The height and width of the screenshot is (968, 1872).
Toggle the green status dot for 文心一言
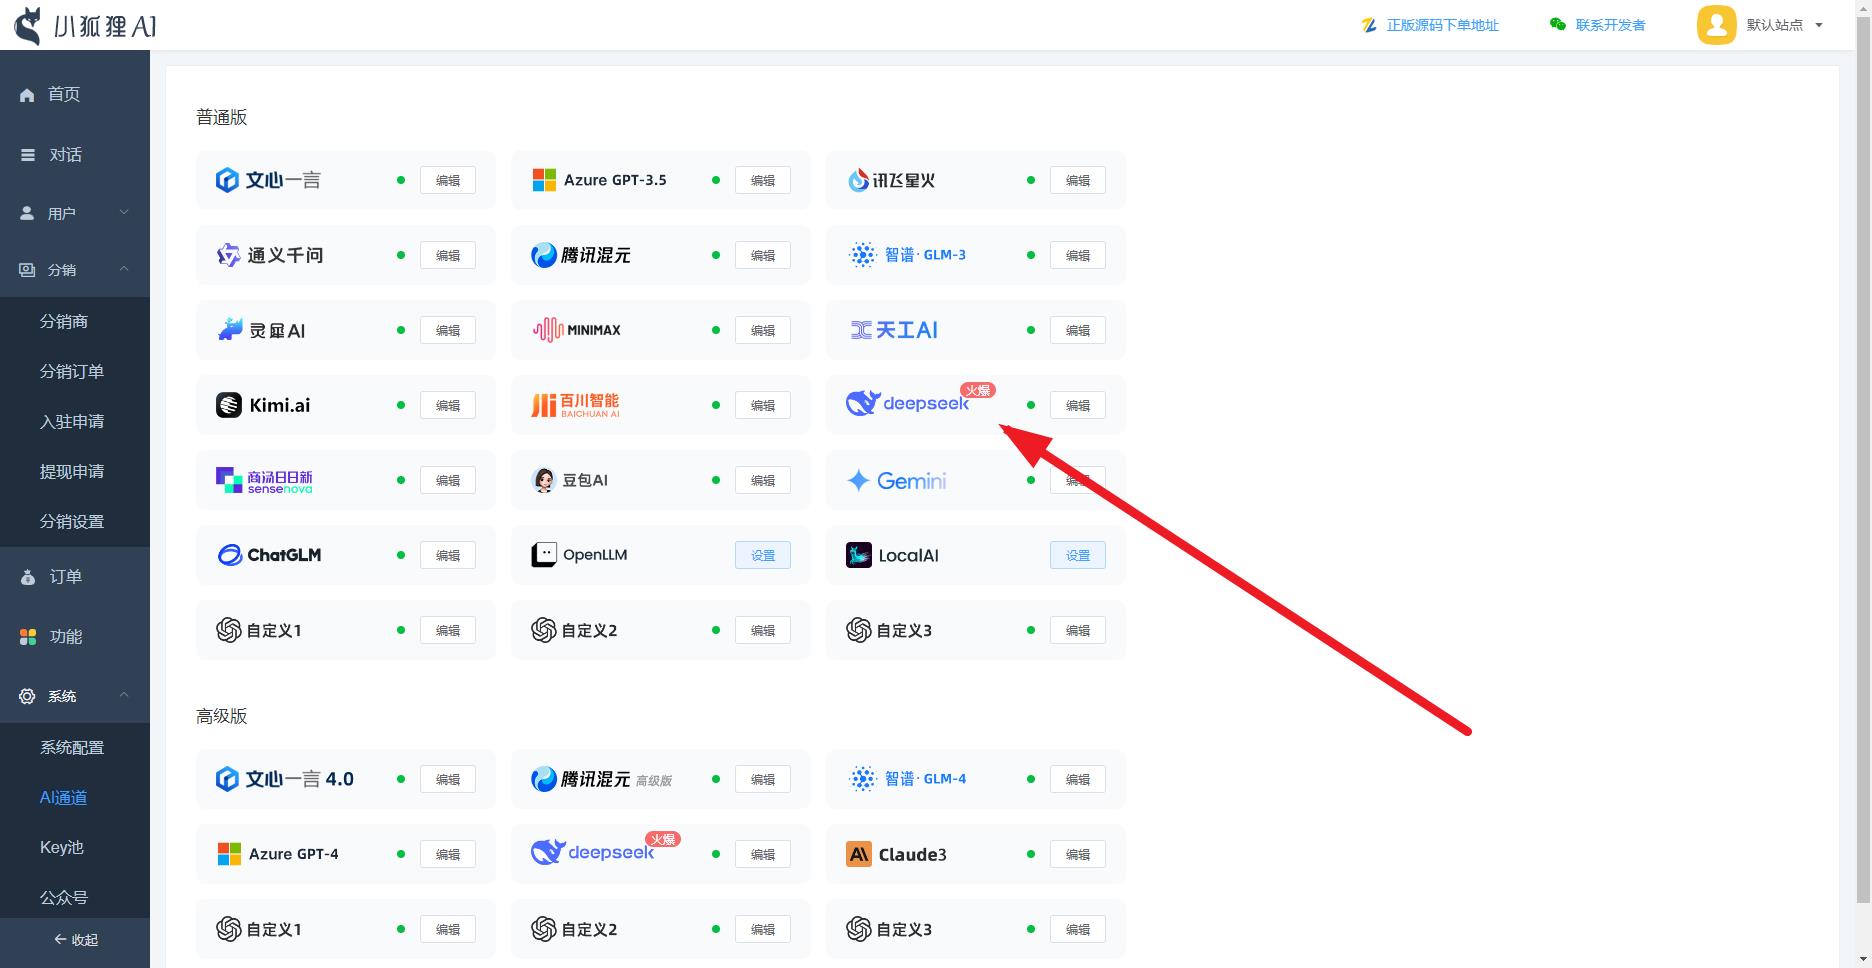(x=401, y=180)
